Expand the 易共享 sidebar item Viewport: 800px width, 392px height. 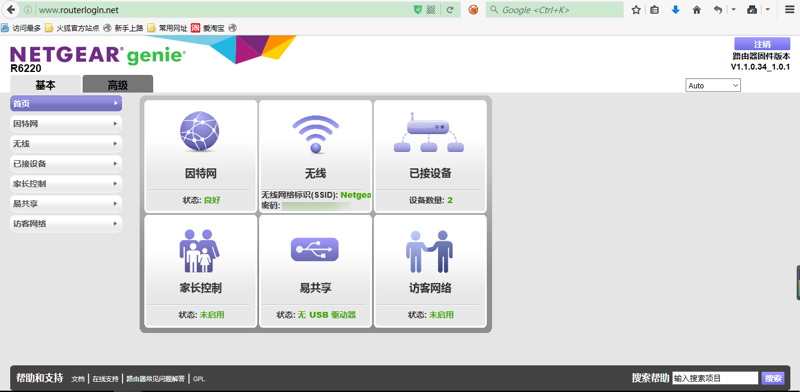pos(66,204)
